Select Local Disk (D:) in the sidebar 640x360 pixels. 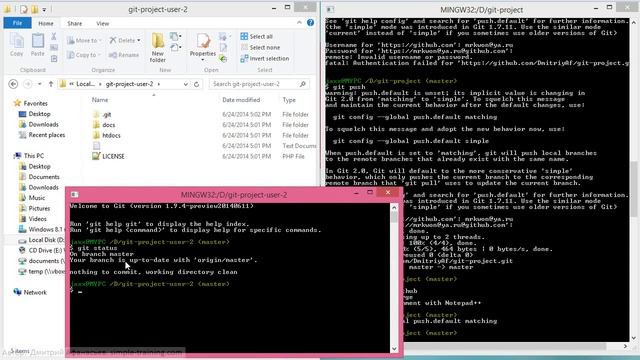(x=46, y=240)
